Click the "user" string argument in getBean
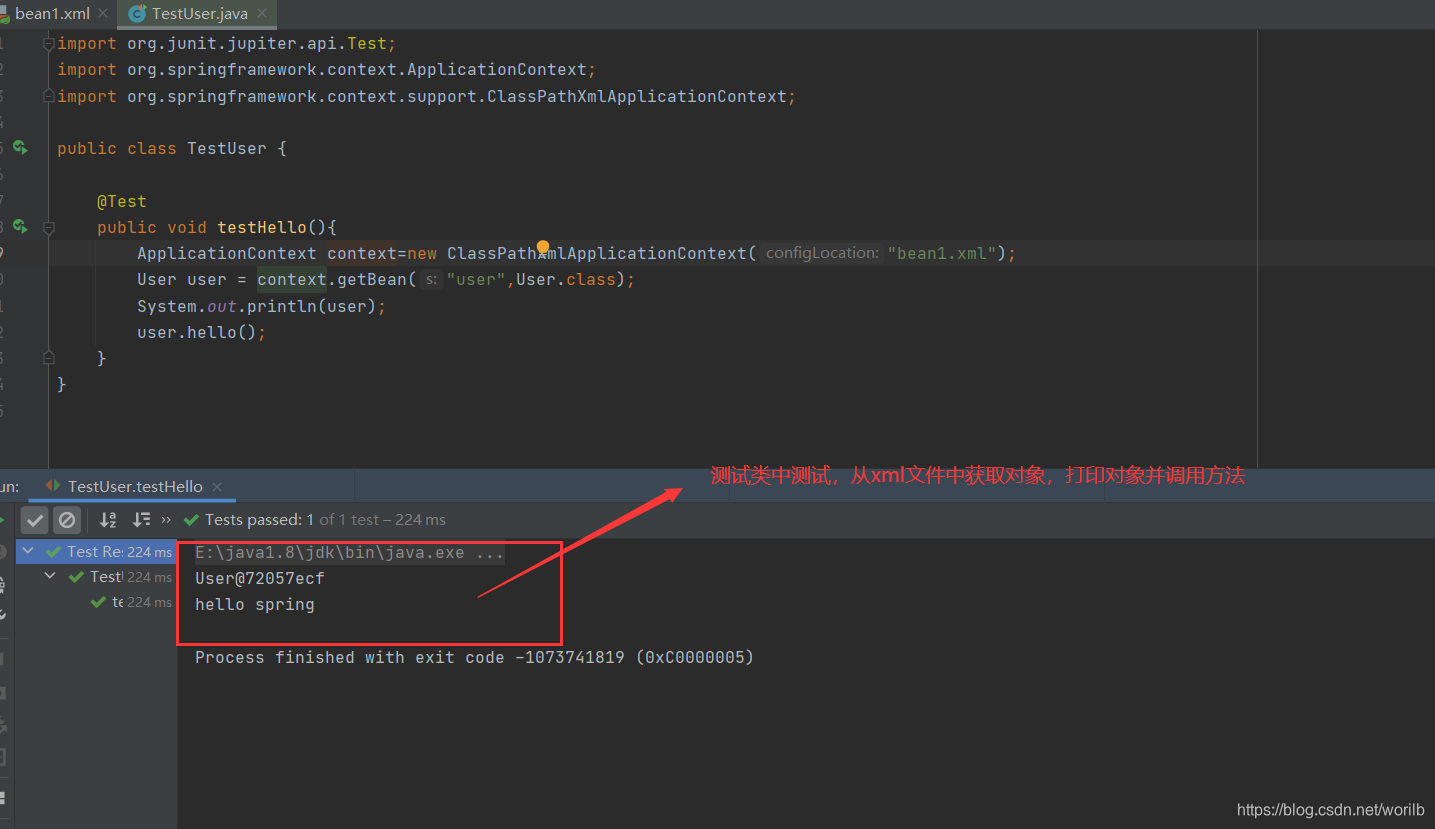Image resolution: width=1435 pixels, height=829 pixels. (x=476, y=279)
